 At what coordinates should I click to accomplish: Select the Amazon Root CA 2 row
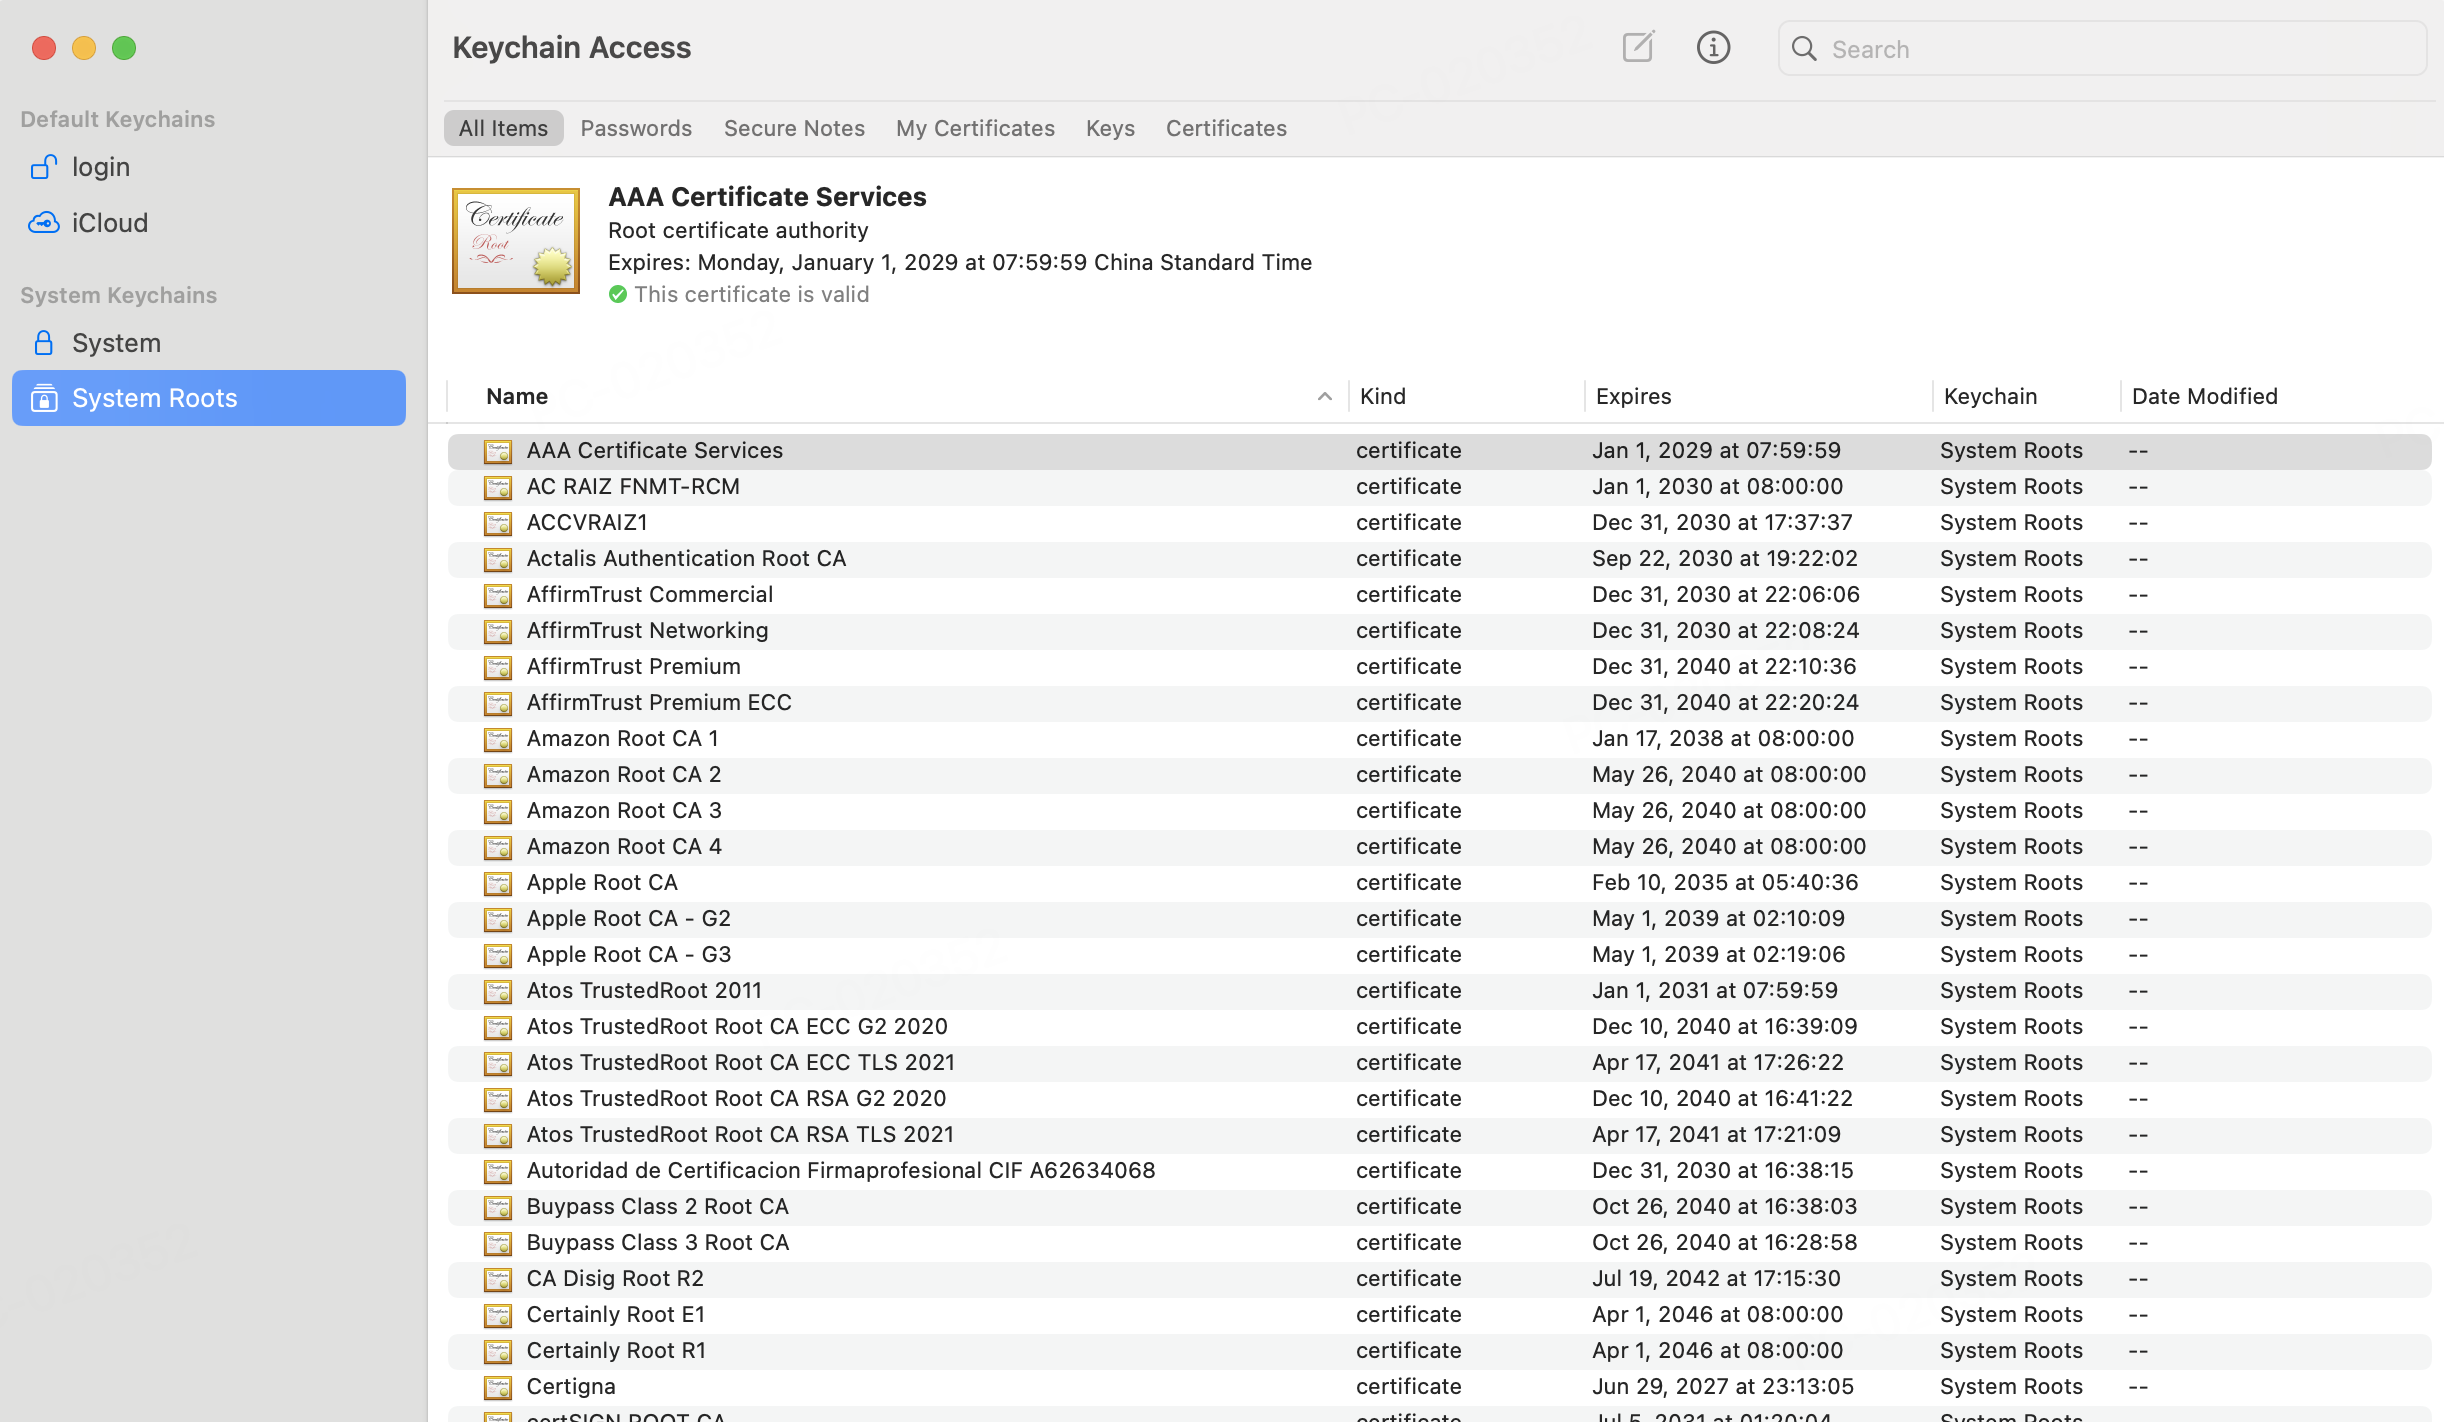[x=1440, y=775]
